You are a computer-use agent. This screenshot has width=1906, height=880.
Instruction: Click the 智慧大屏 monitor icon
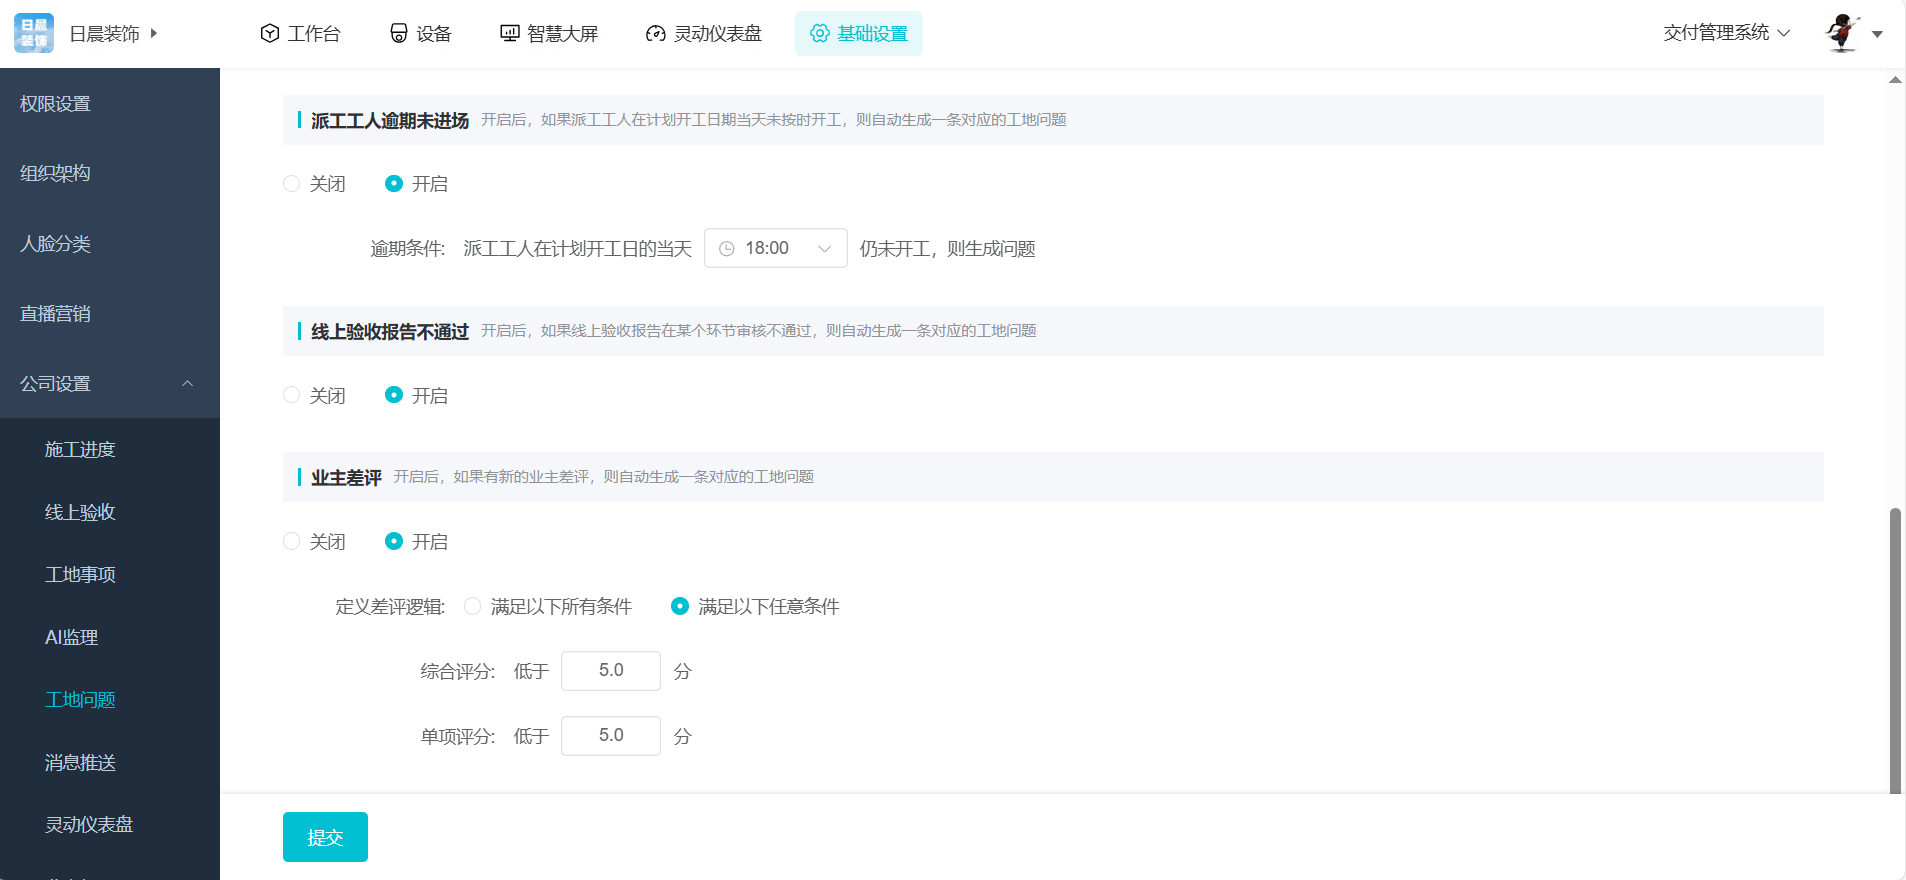click(510, 33)
